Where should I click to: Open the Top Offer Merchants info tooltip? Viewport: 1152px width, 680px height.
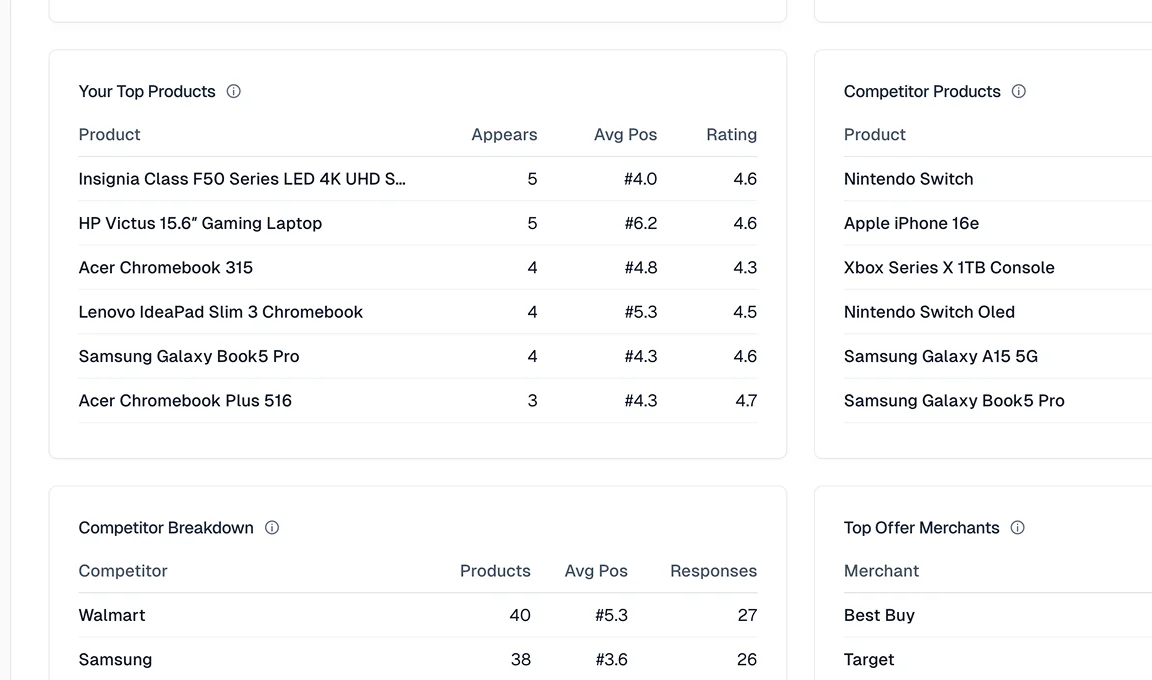tap(1017, 527)
